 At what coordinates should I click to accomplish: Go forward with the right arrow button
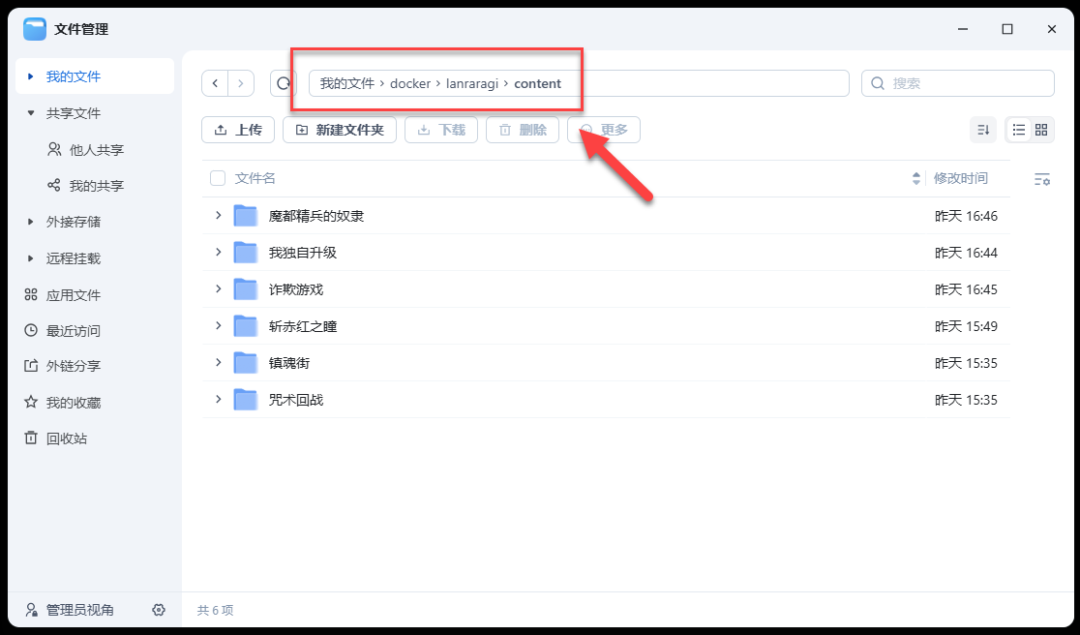(x=240, y=83)
